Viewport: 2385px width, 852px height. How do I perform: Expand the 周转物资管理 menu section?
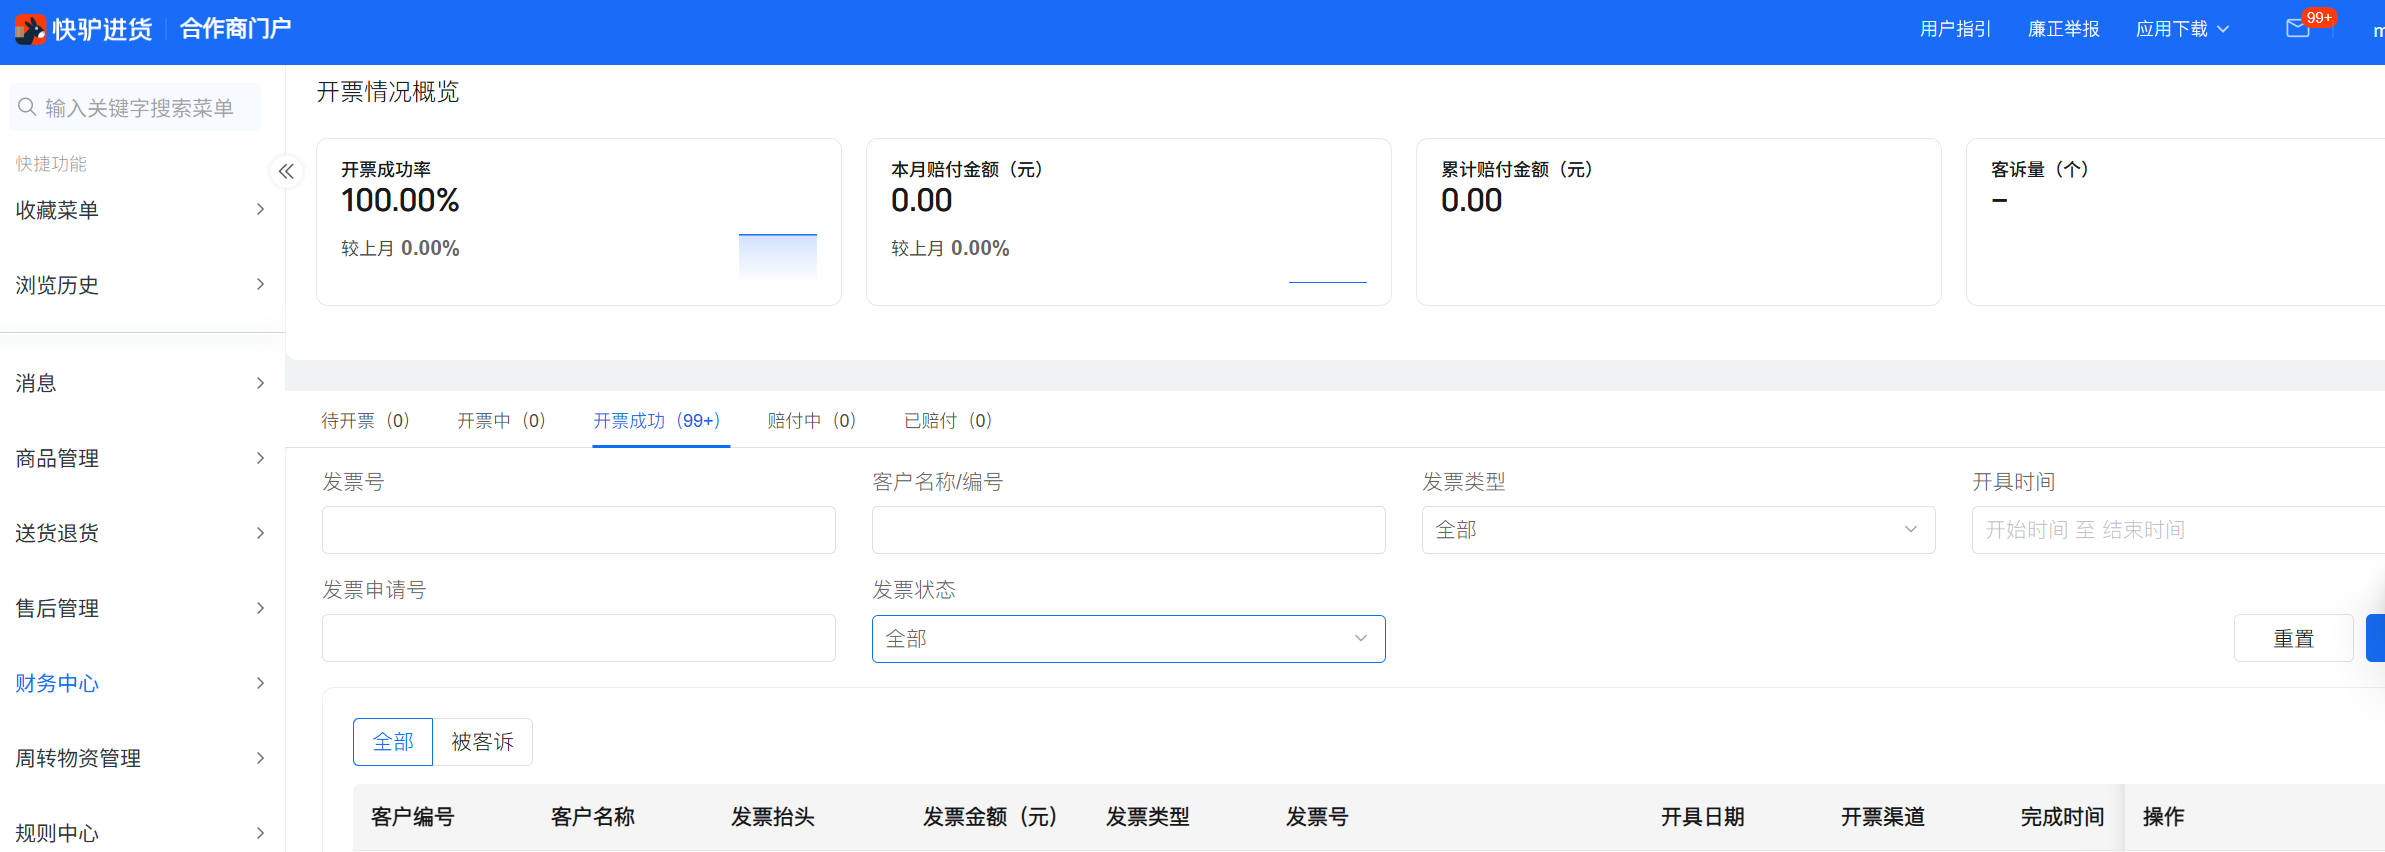pyautogui.click(x=140, y=758)
